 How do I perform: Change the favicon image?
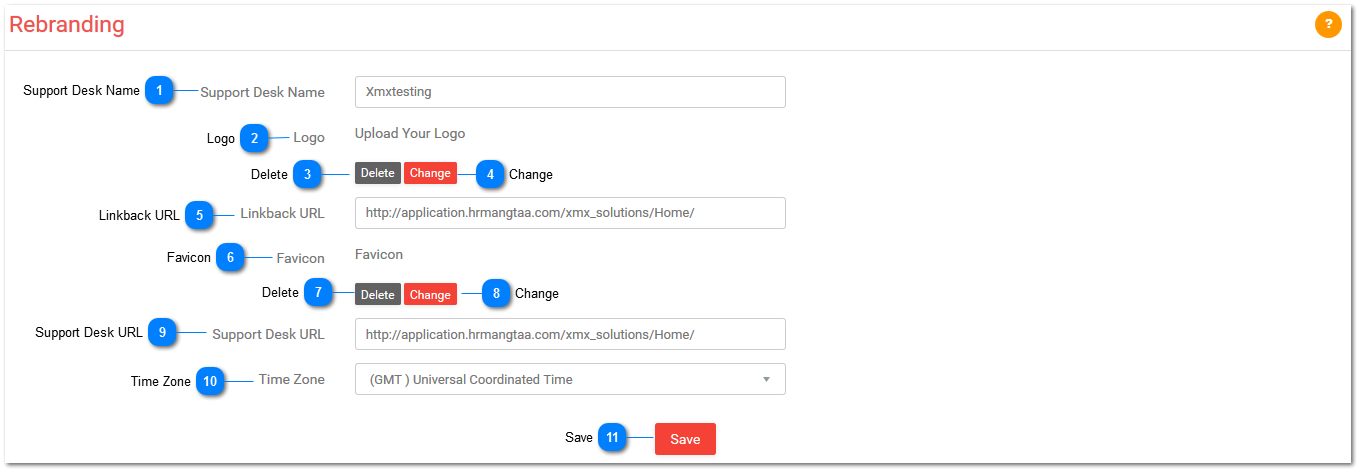pyautogui.click(x=430, y=294)
